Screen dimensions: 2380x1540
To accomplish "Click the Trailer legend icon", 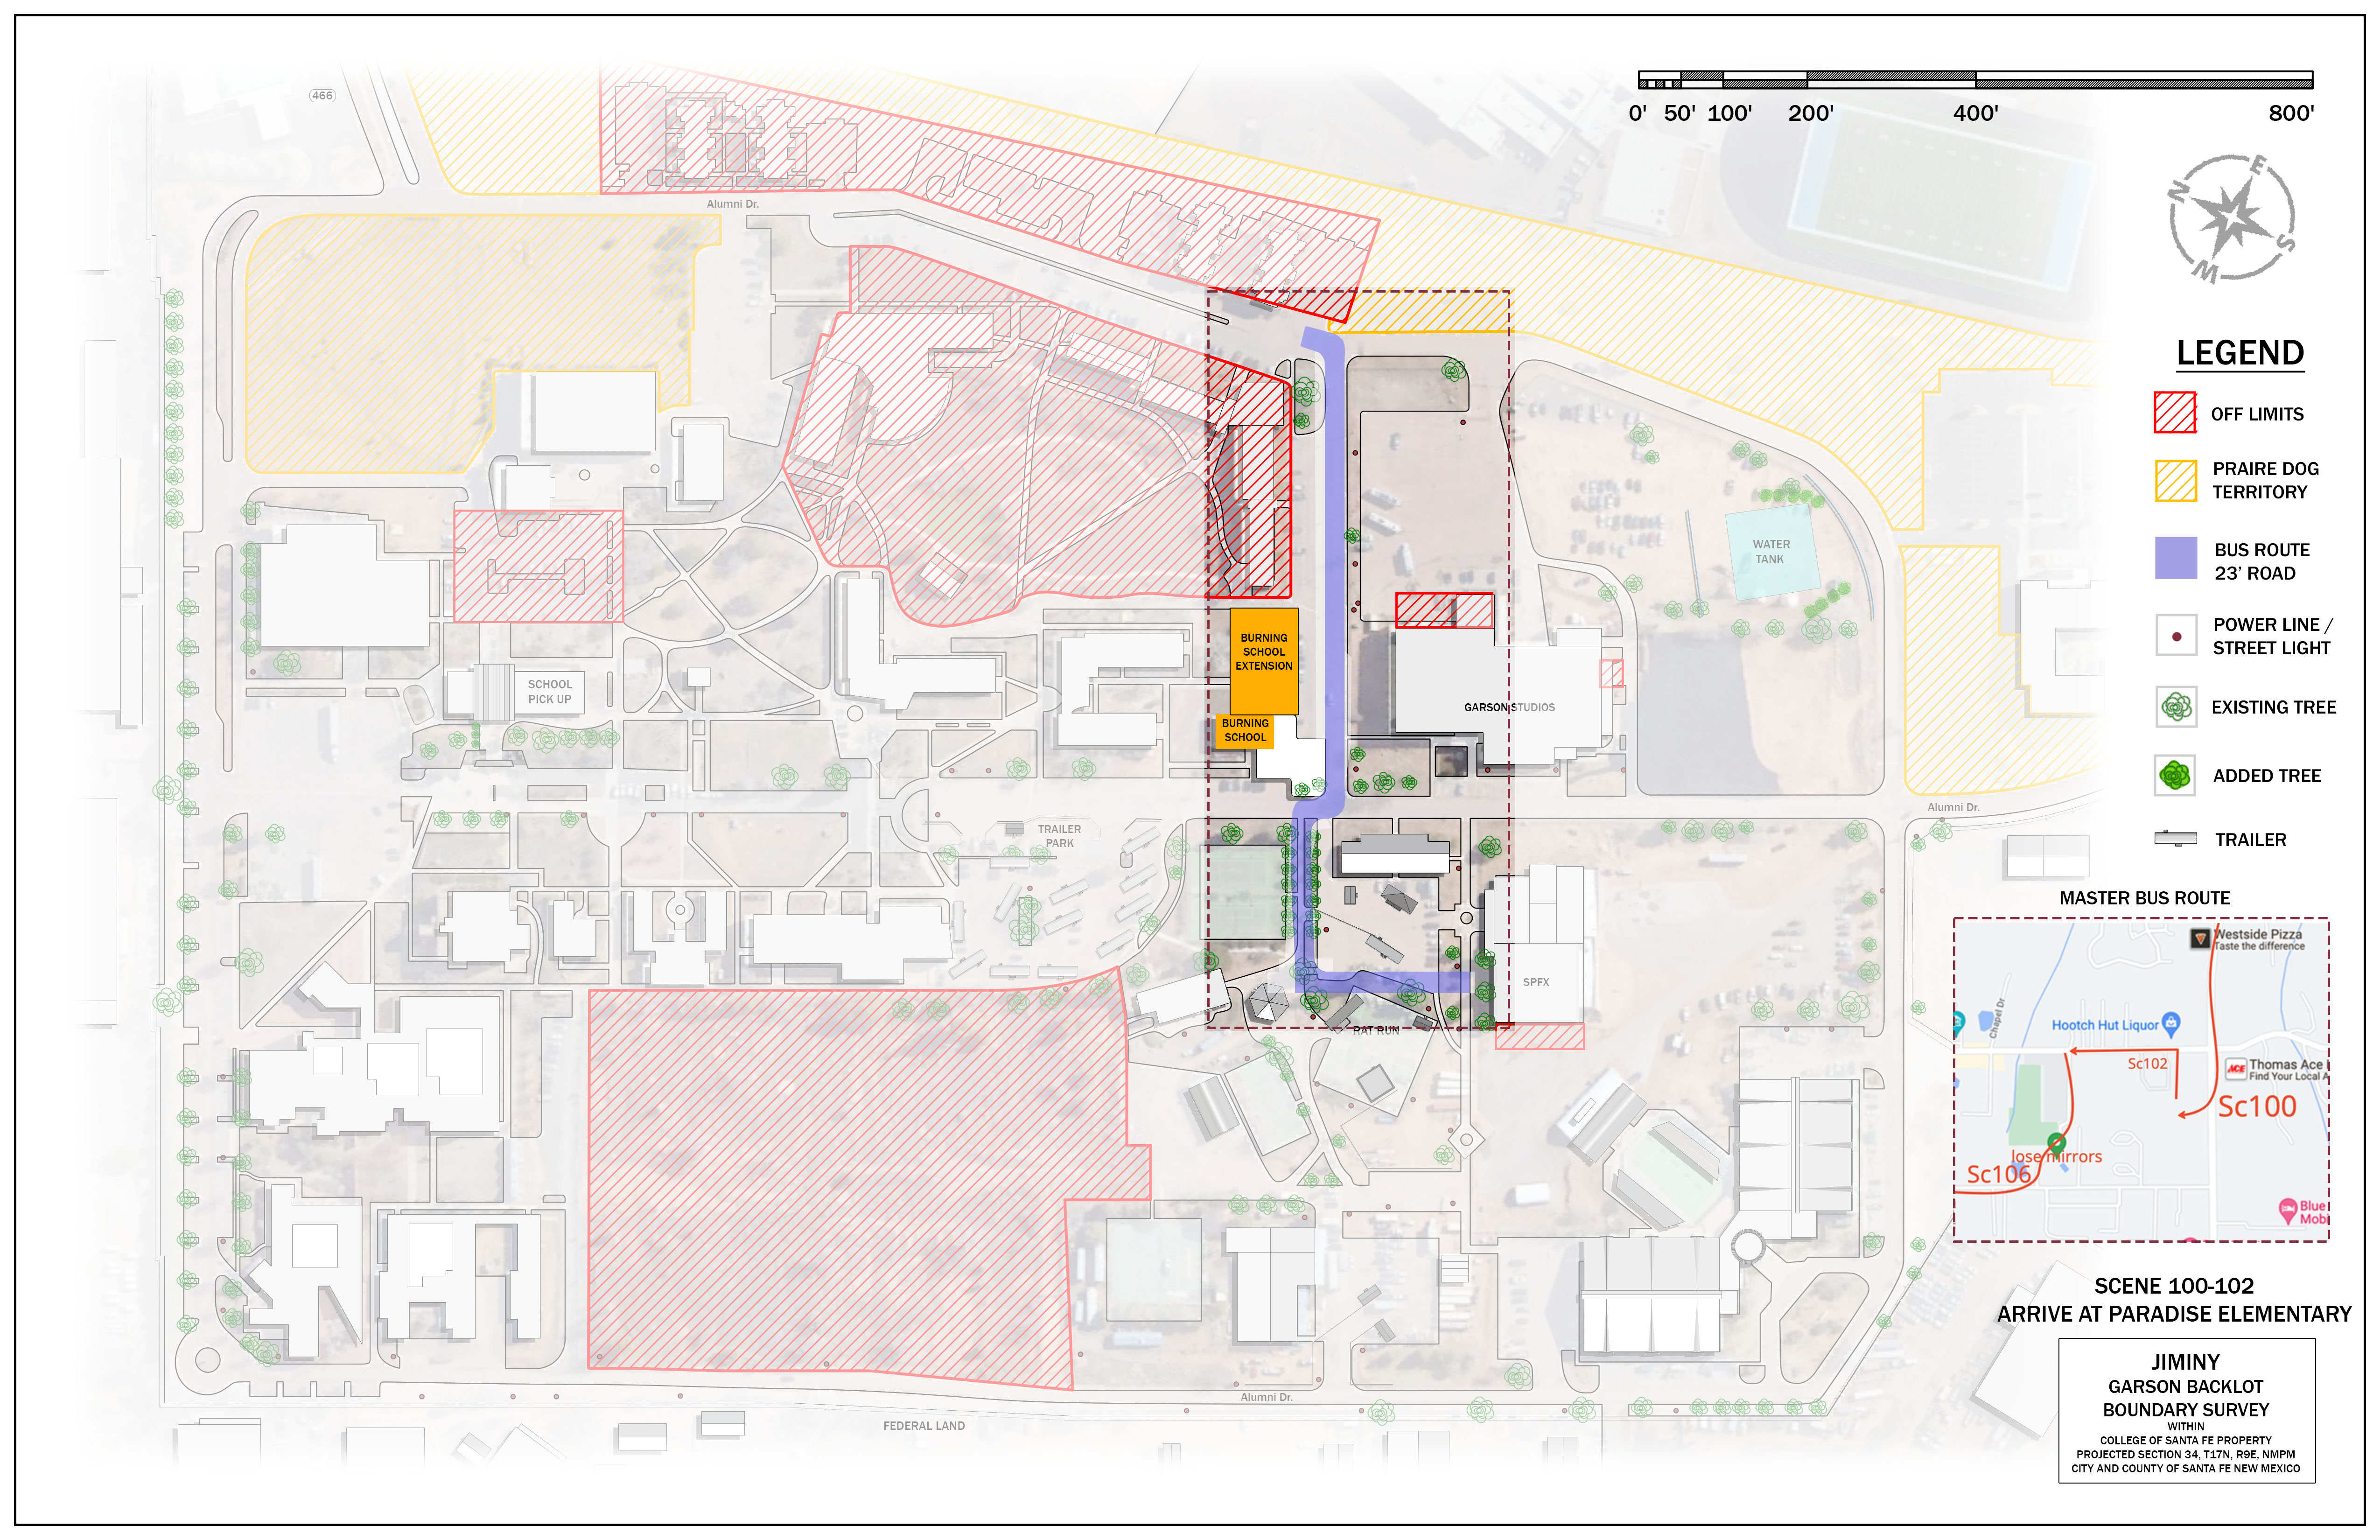I will [2175, 839].
